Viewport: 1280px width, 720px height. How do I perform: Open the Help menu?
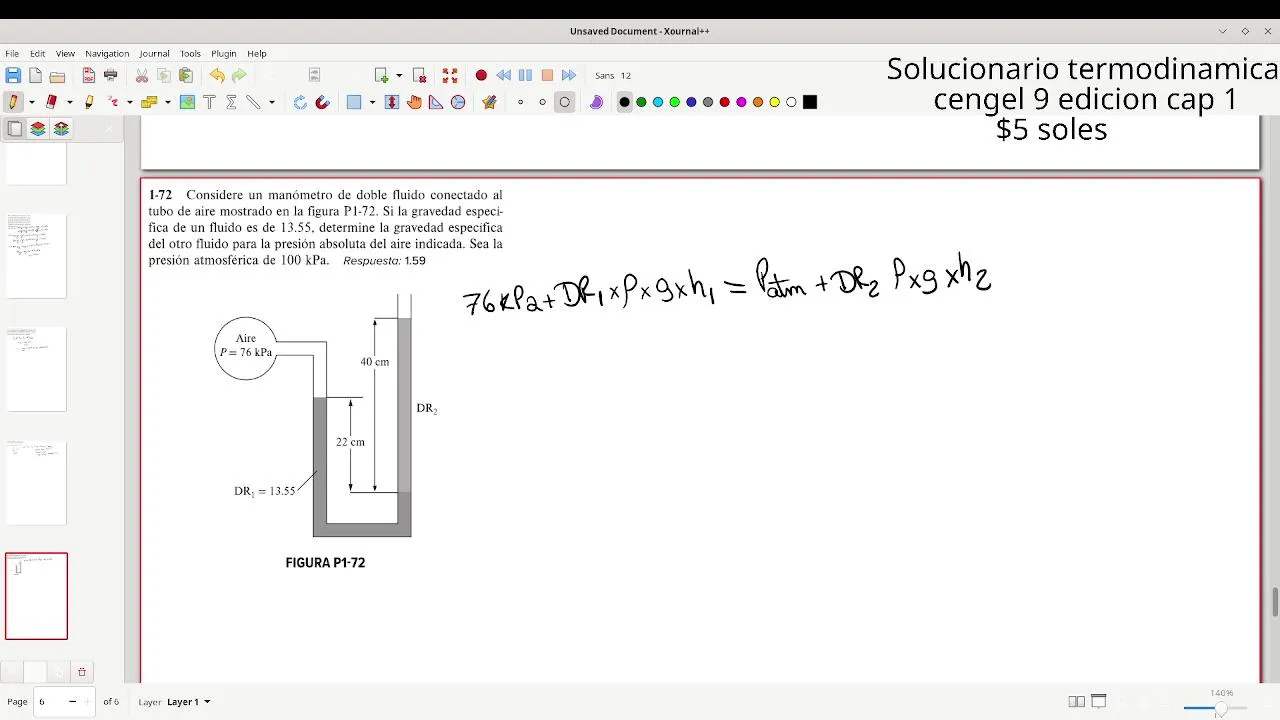pyautogui.click(x=257, y=53)
